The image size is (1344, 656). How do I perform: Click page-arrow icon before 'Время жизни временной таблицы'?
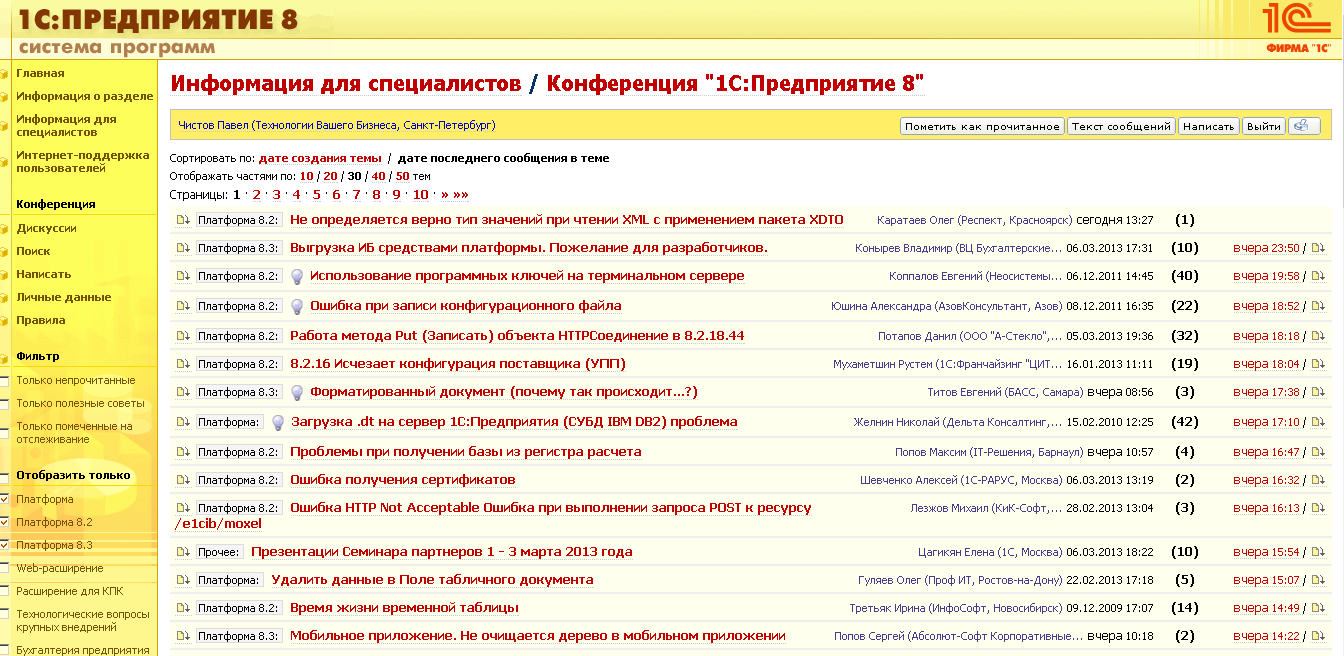pyautogui.click(x=183, y=608)
